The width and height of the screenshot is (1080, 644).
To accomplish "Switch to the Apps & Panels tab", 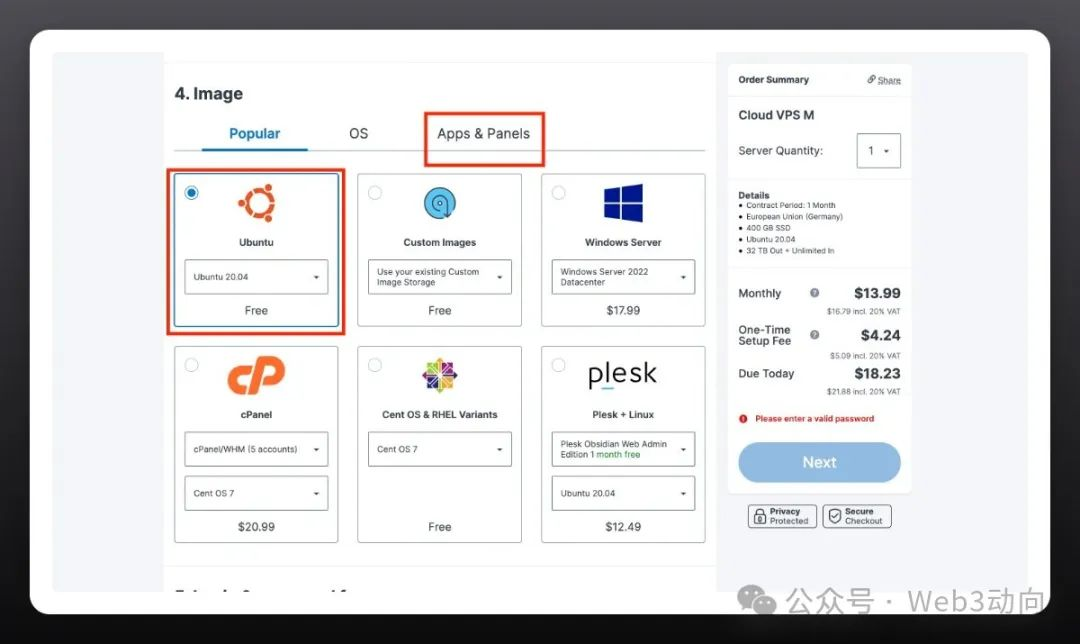I will (x=483, y=134).
